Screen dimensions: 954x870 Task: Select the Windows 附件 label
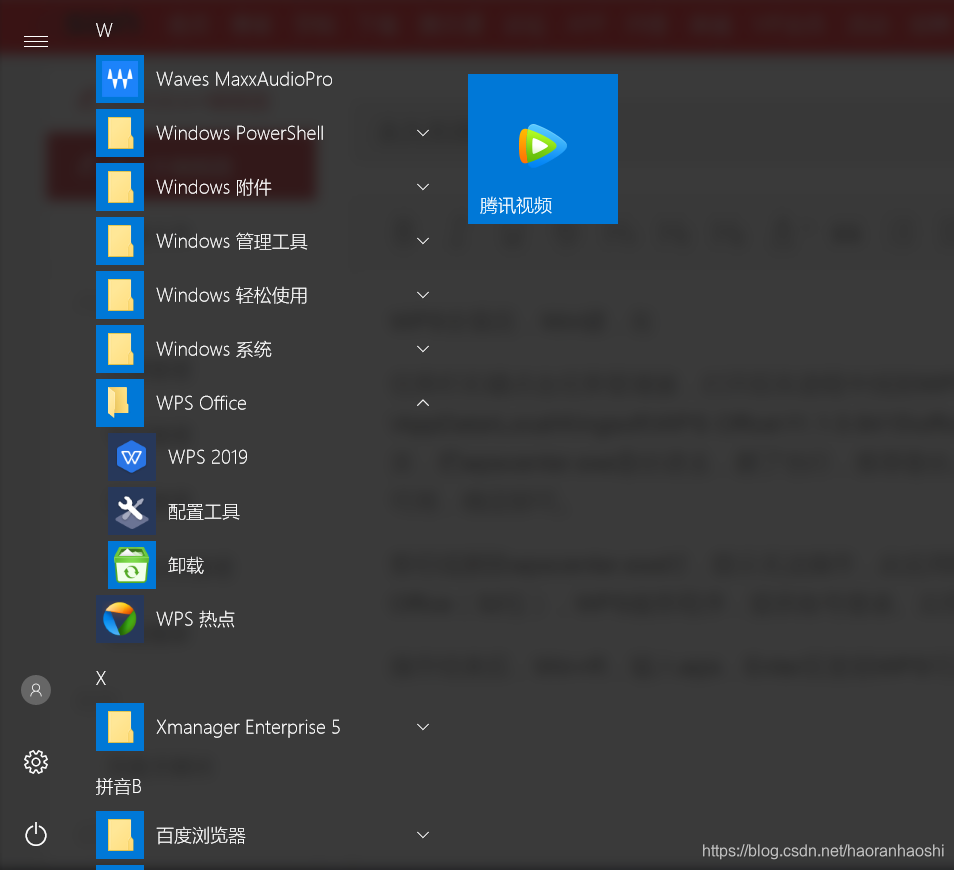tap(214, 187)
